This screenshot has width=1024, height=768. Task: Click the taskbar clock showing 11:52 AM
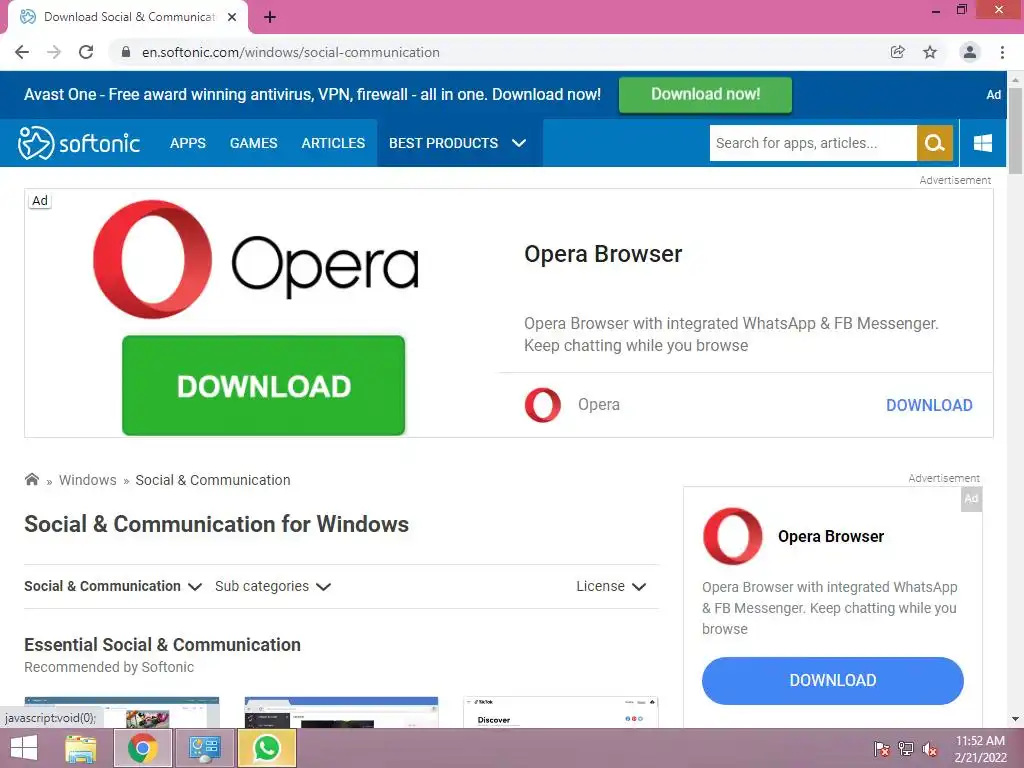(980, 749)
